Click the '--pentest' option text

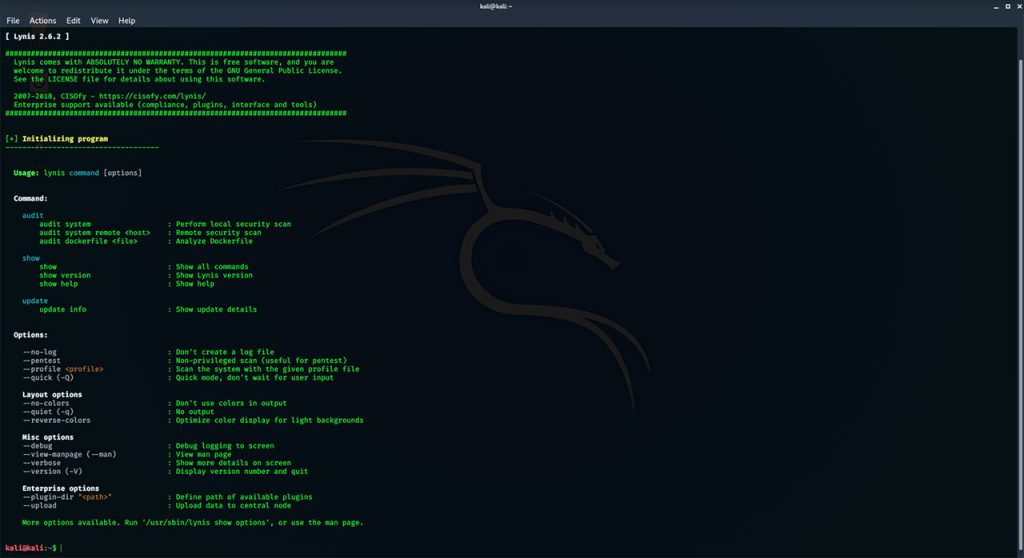(42, 361)
